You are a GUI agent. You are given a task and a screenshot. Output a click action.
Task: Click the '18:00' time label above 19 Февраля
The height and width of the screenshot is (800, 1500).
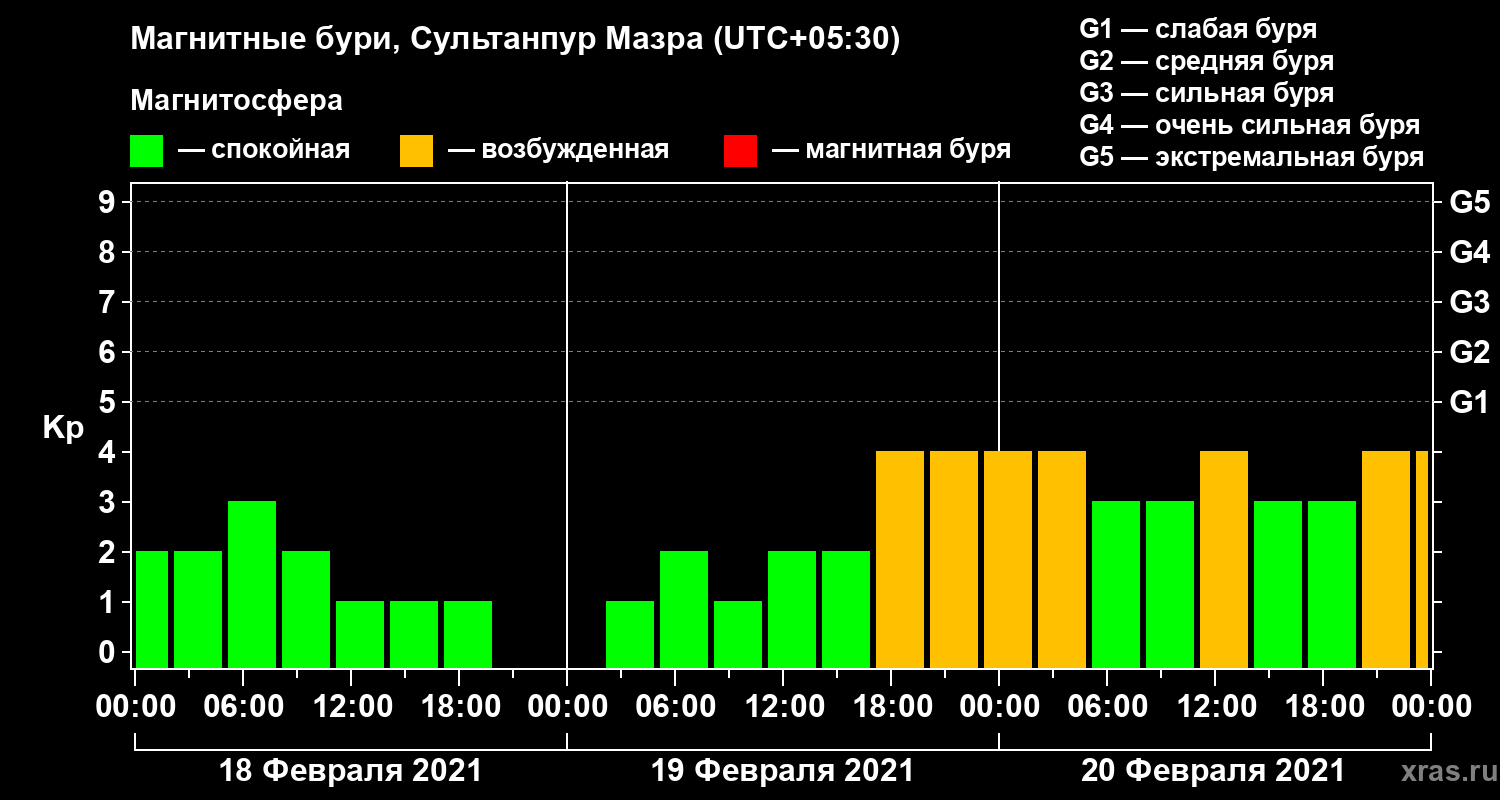pos(891,707)
